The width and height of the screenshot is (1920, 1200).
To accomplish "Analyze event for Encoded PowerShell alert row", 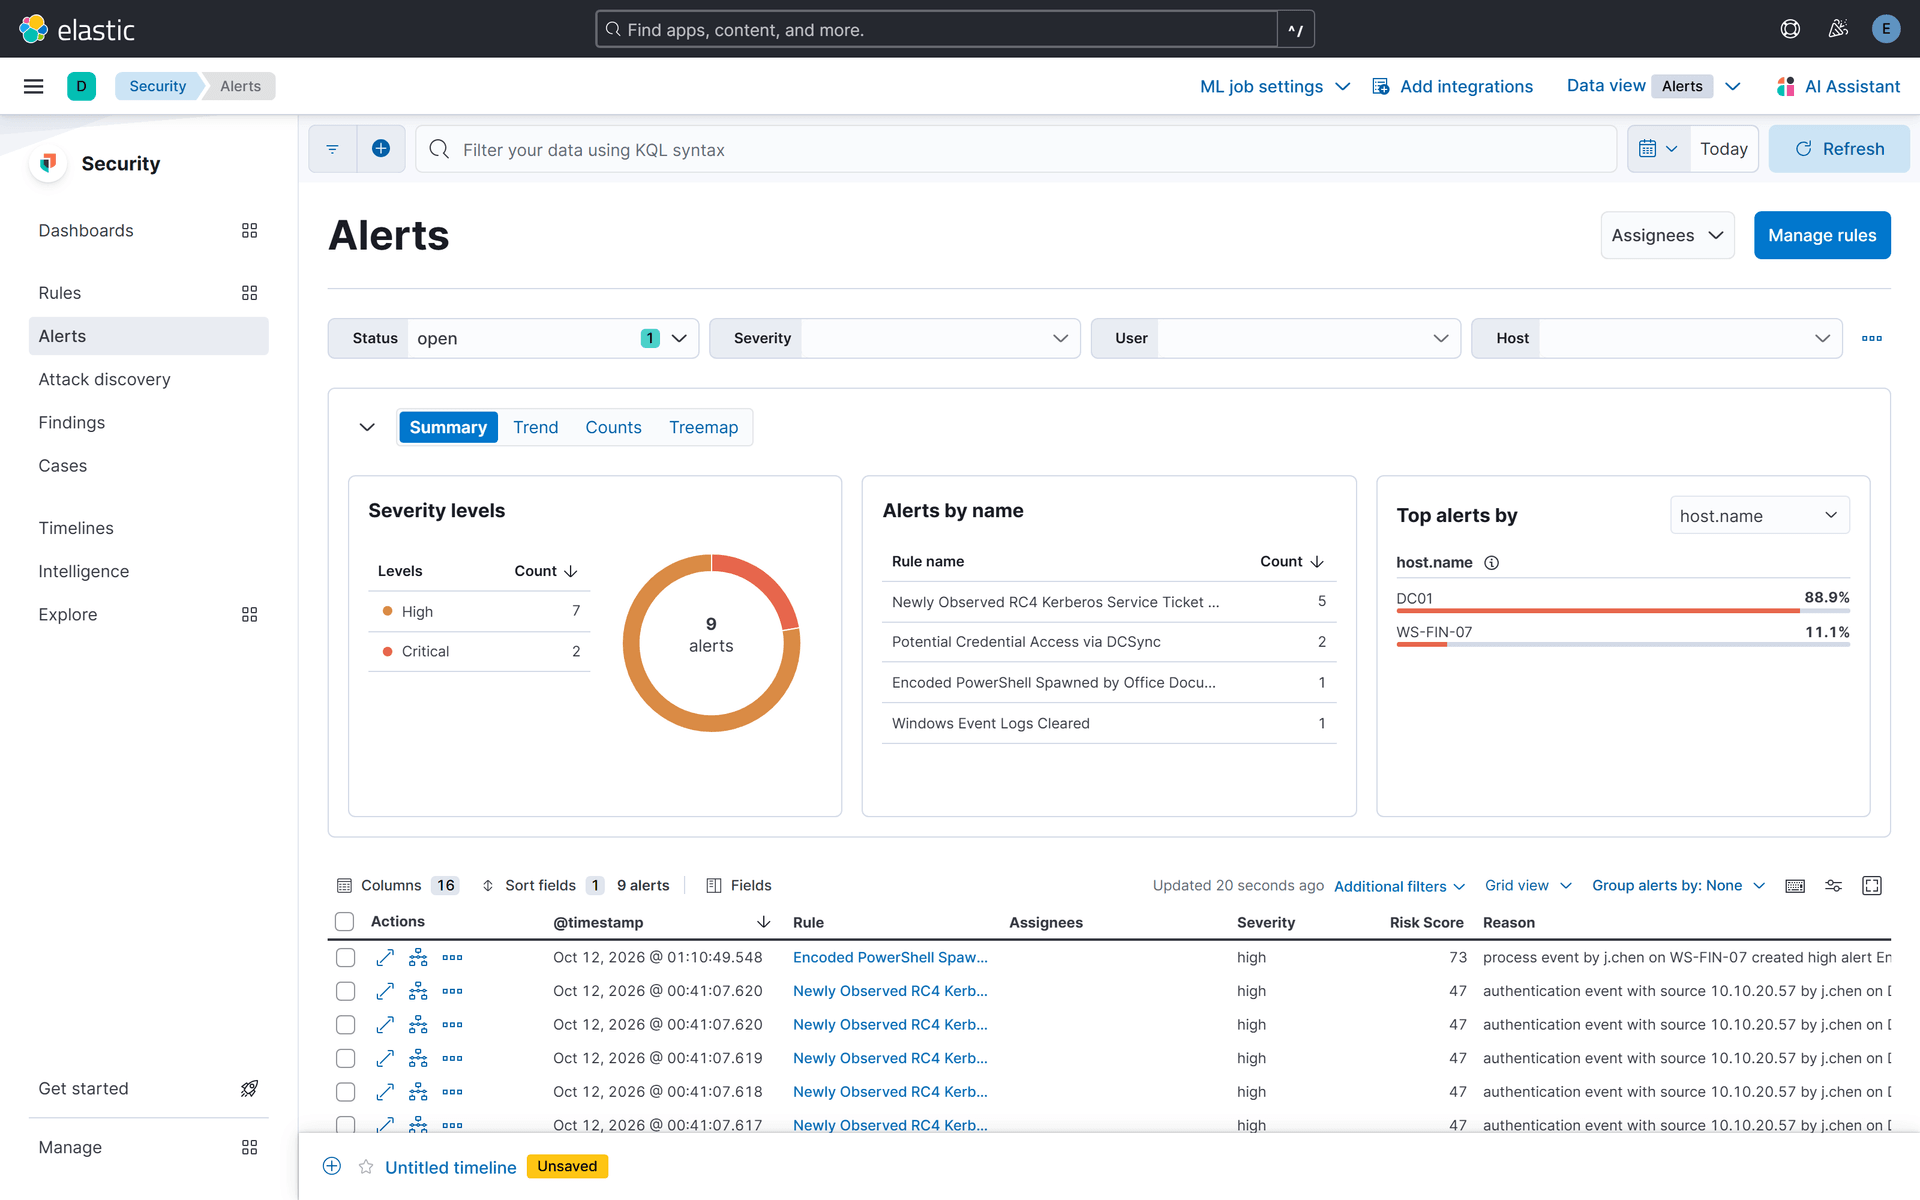I will pos(418,958).
